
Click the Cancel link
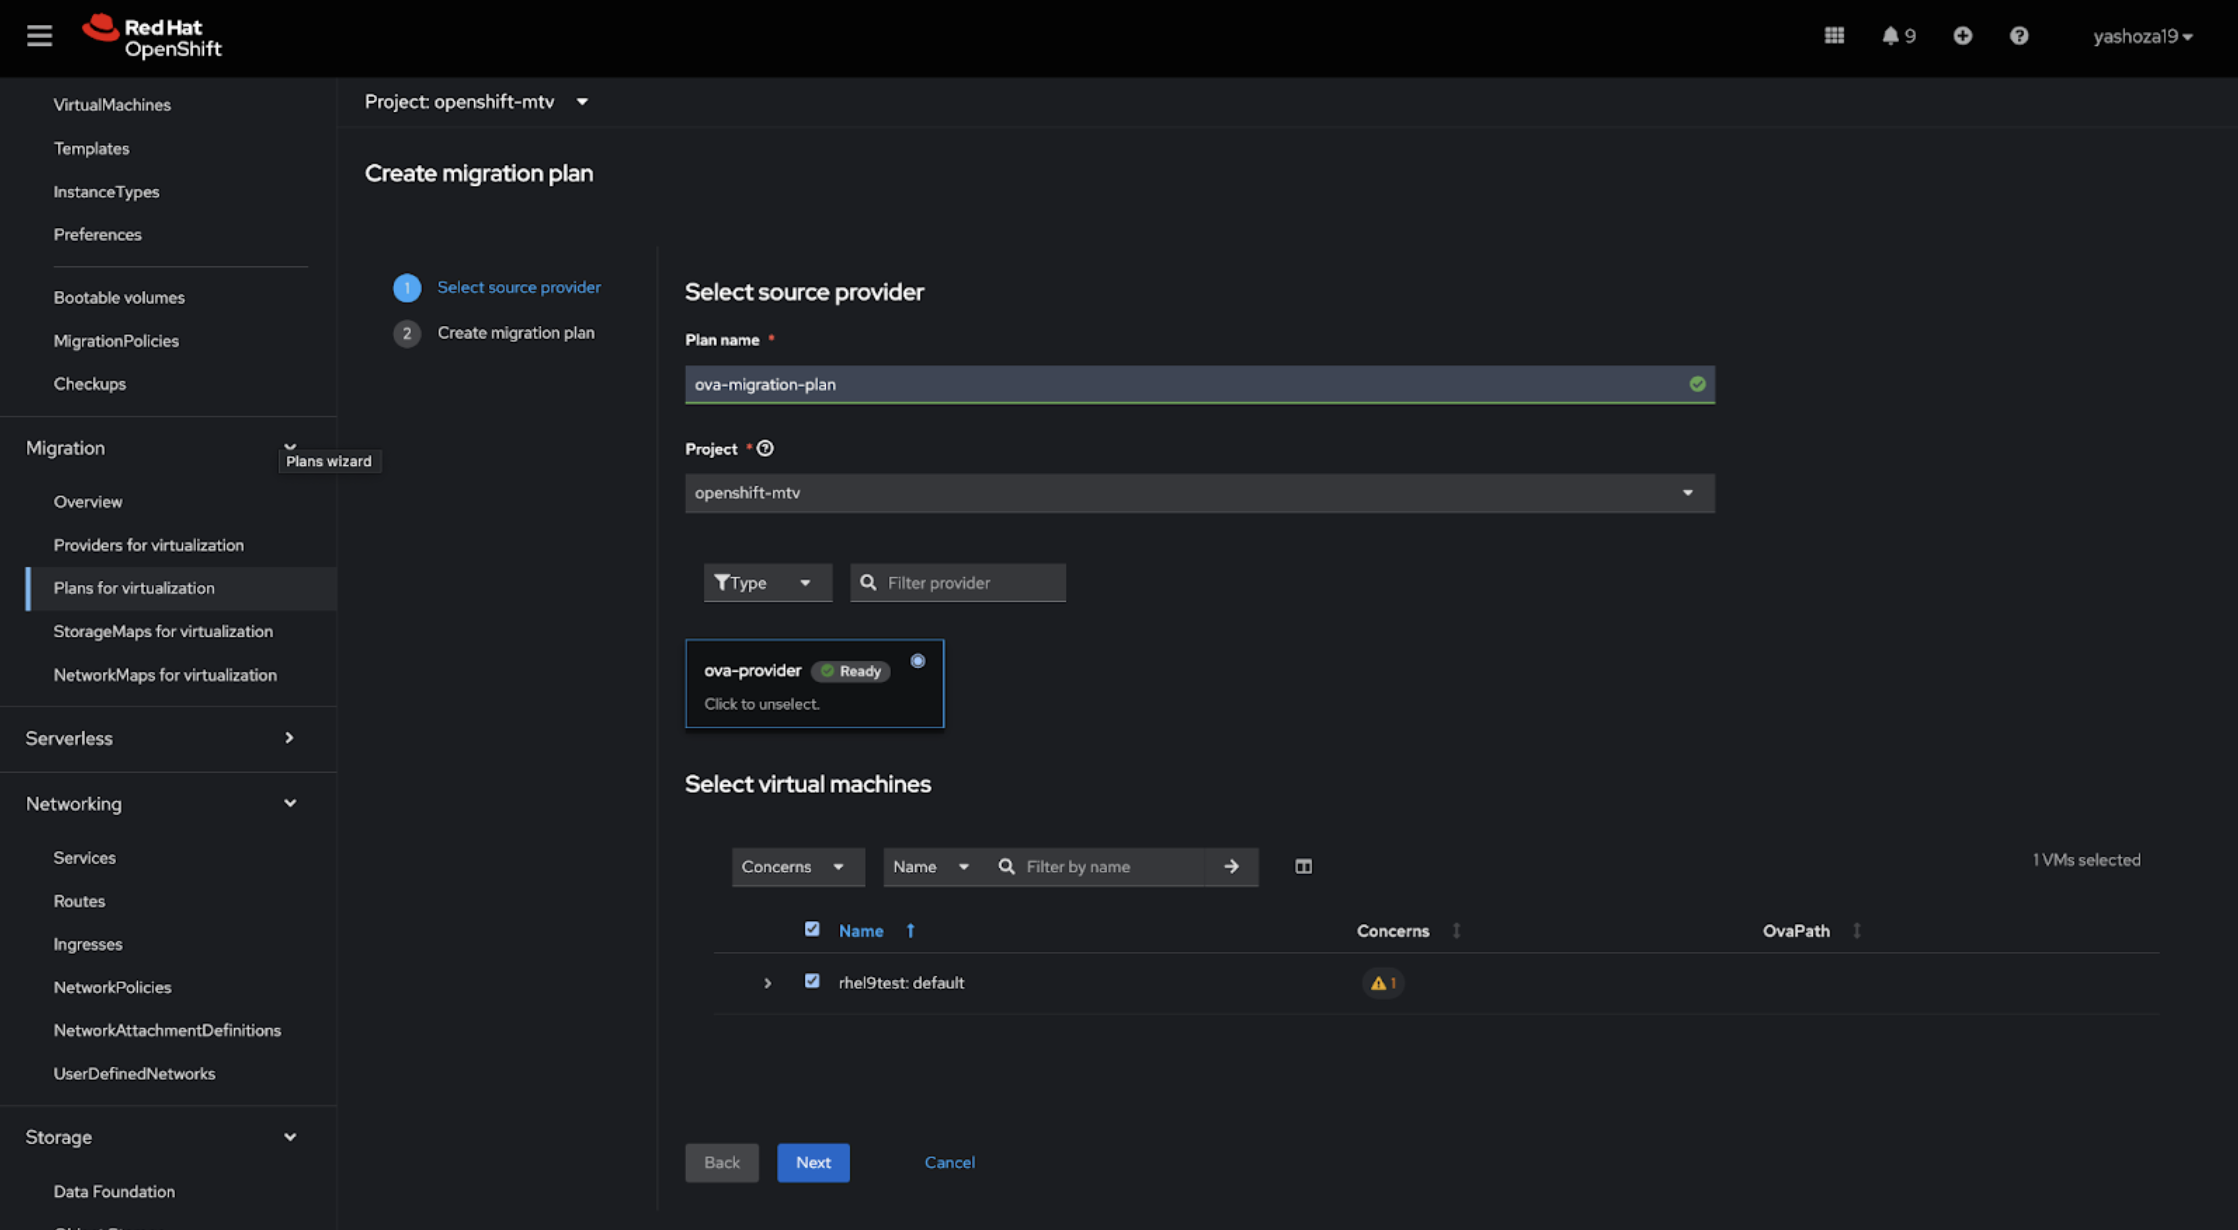pyautogui.click(x=949, y=1163)
